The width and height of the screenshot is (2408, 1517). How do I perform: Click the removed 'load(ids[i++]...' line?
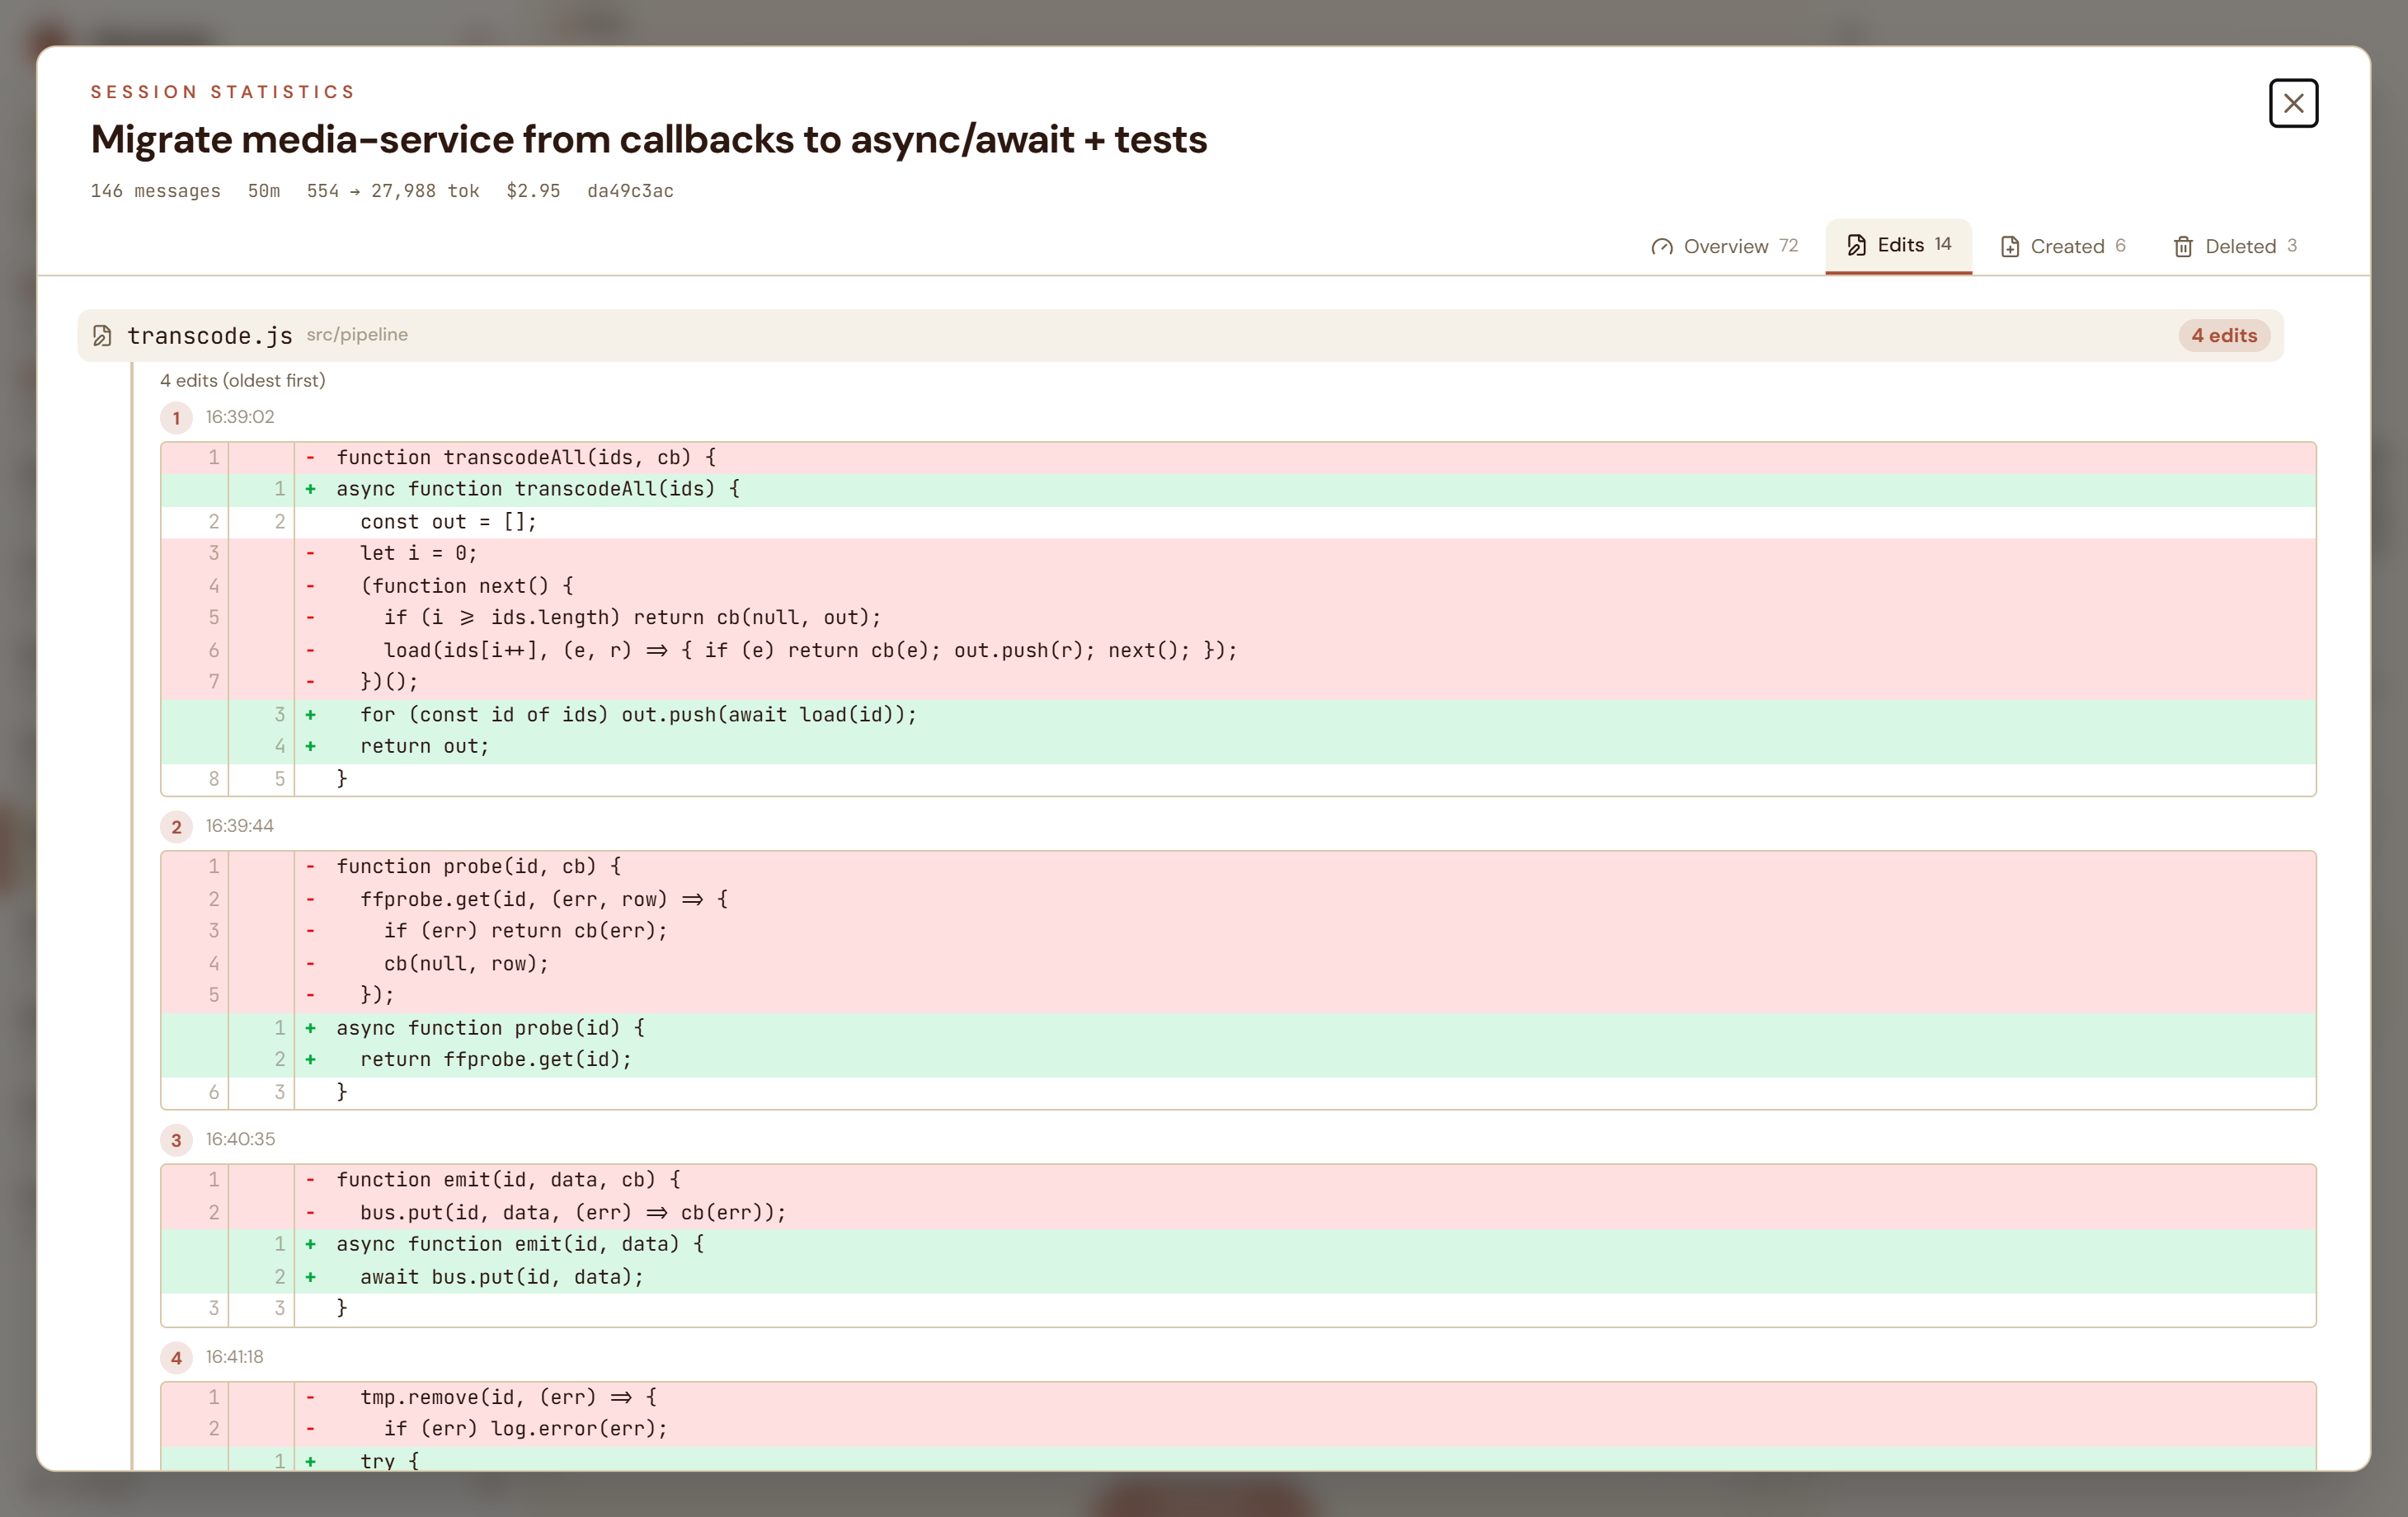pyautogui.click(x=1238, y=650)
